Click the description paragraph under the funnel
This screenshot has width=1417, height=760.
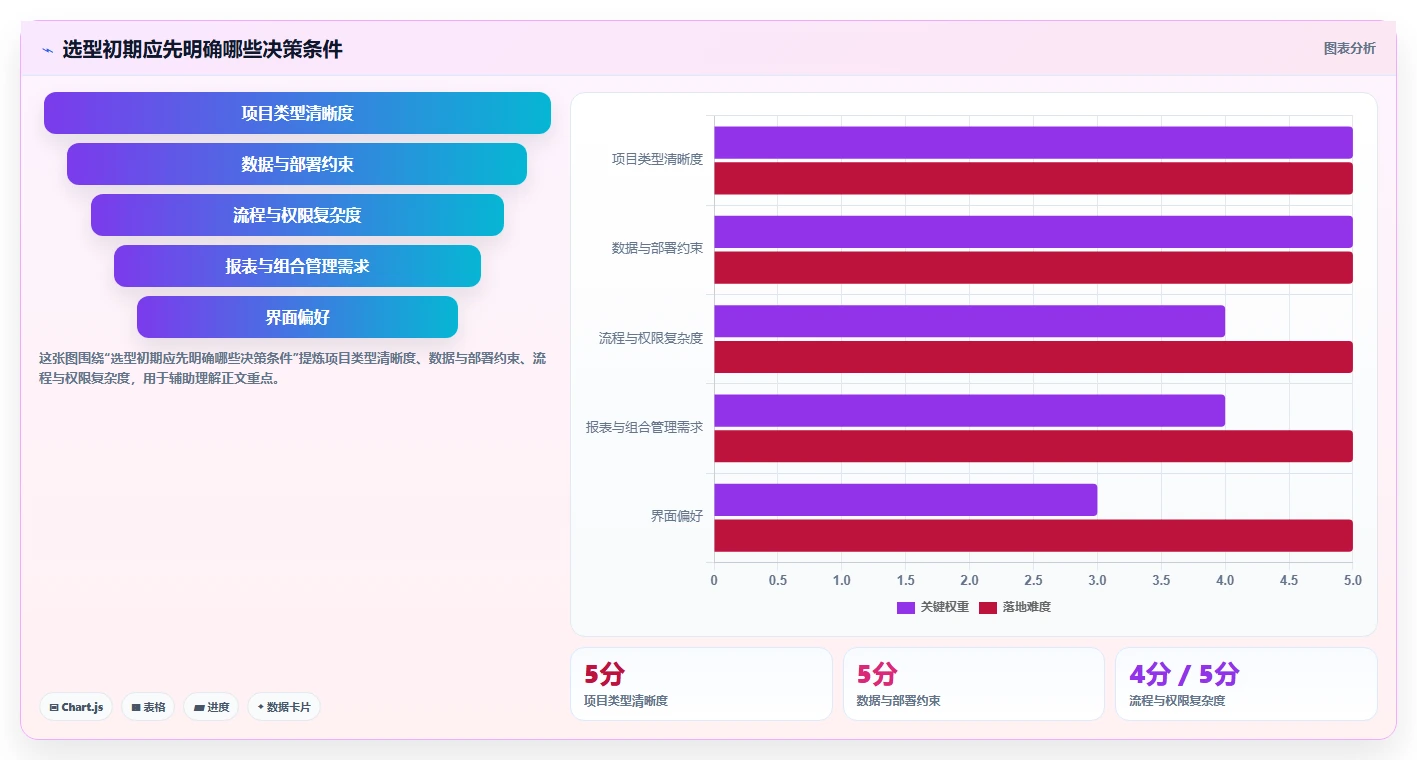coord(292,368)
